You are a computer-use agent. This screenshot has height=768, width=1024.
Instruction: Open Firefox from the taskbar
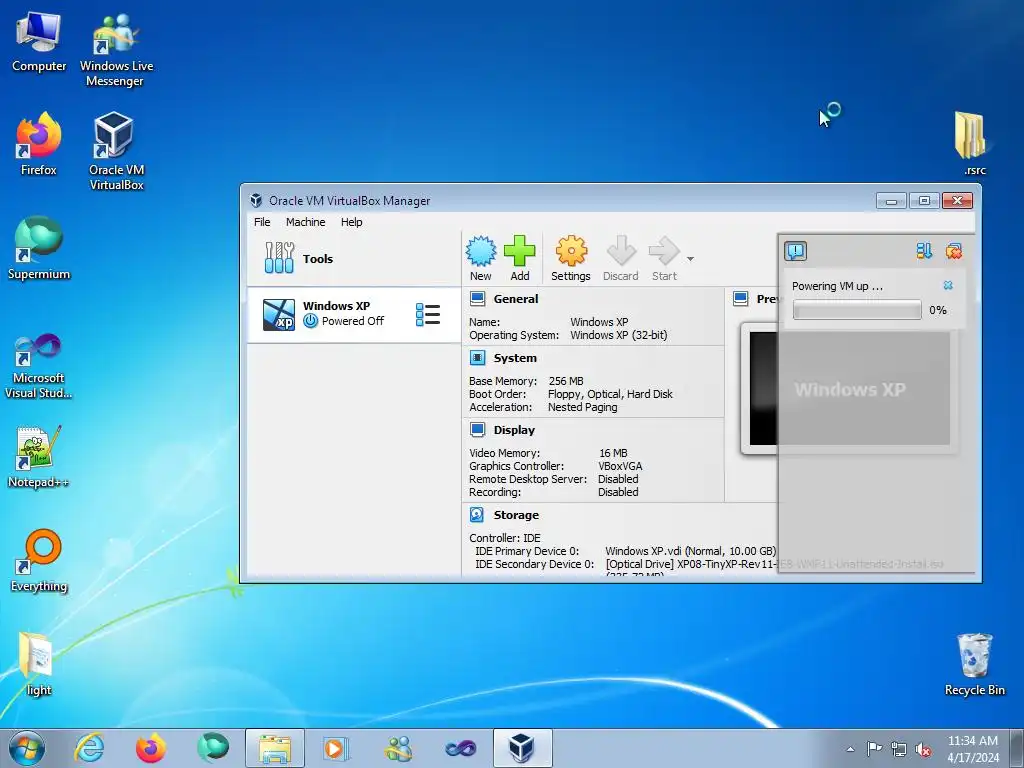click(151, 748)
